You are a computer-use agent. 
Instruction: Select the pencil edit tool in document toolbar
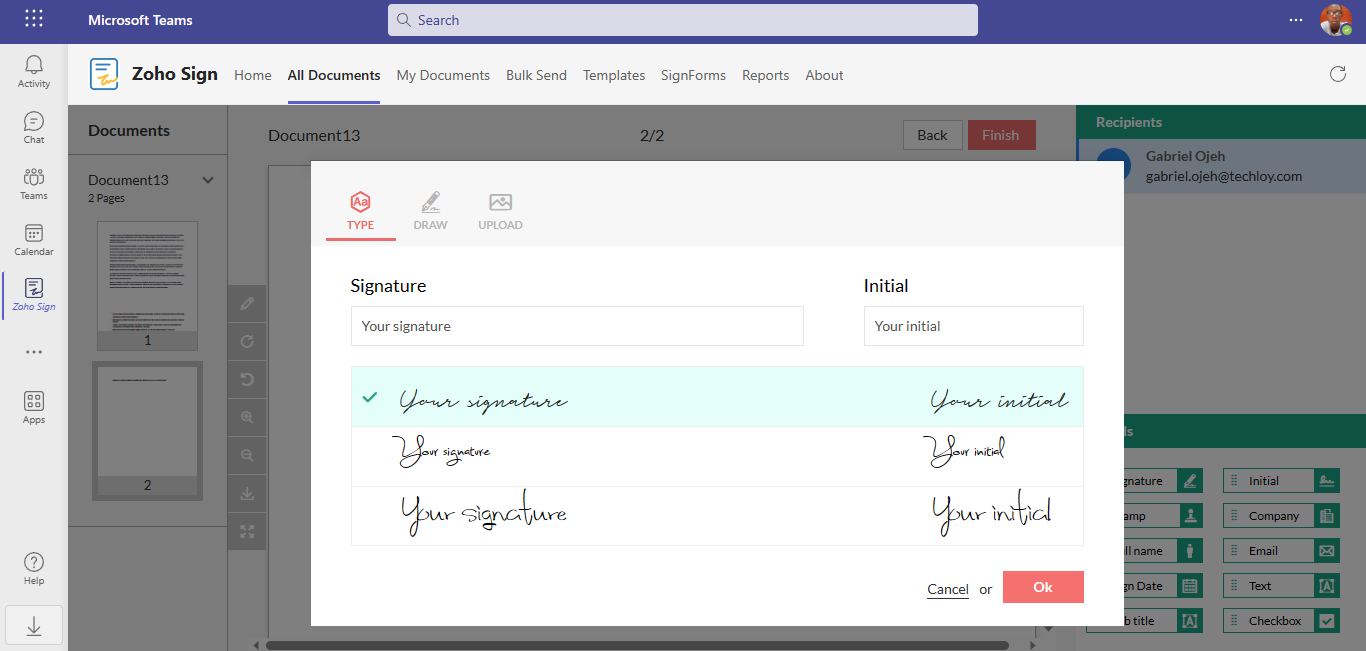pos(247,303)
